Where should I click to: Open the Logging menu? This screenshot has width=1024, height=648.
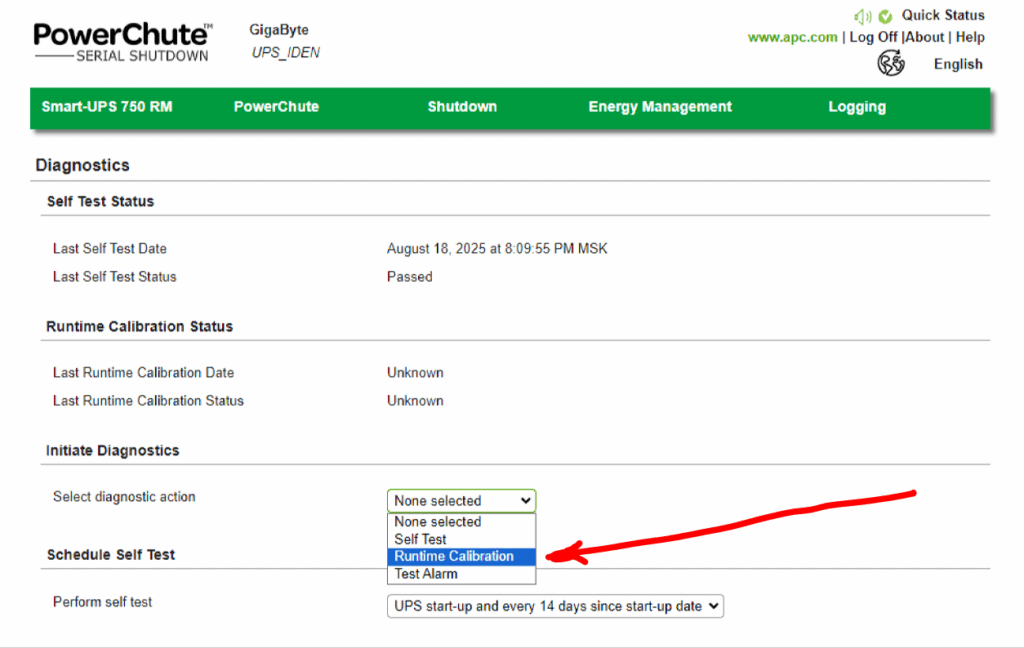857,106
